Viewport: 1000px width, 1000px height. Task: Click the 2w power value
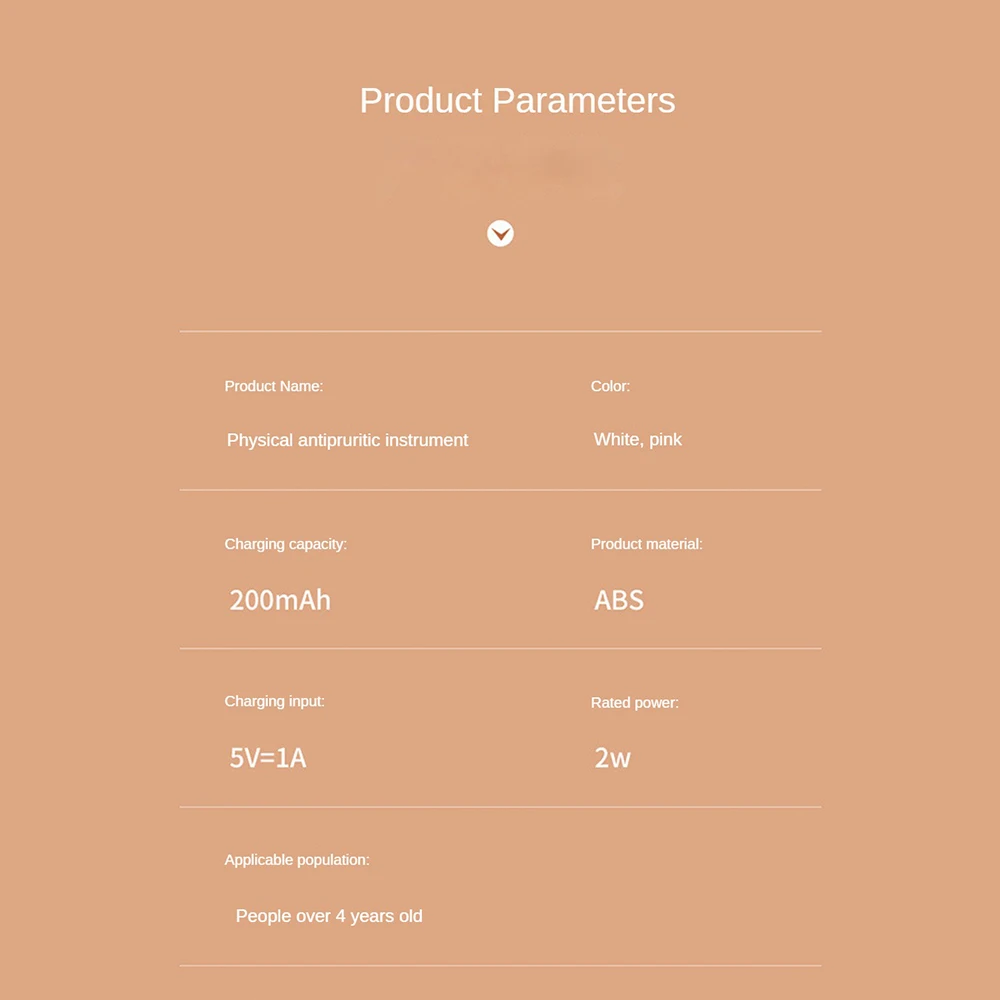click(612, 758)
